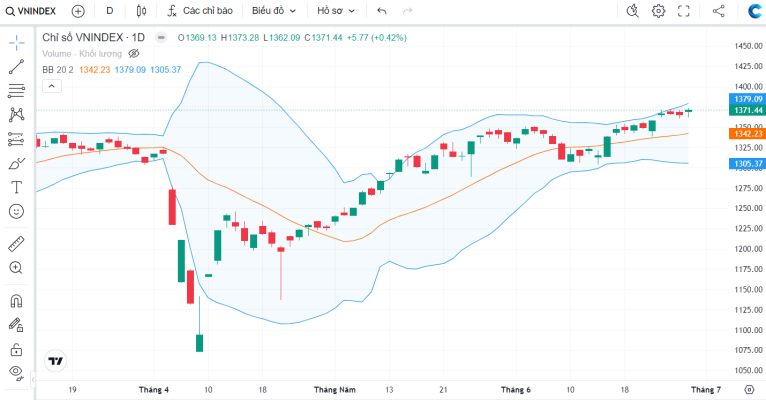Open quick search icon in top bar
This screenshot has width=766, height=400.
pos(633,11)
